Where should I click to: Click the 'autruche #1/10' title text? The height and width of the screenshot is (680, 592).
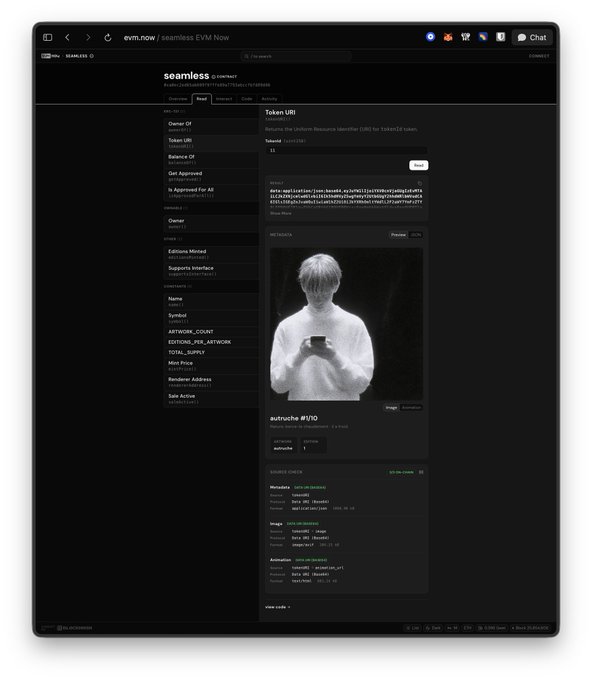click(x=294, y=418)
